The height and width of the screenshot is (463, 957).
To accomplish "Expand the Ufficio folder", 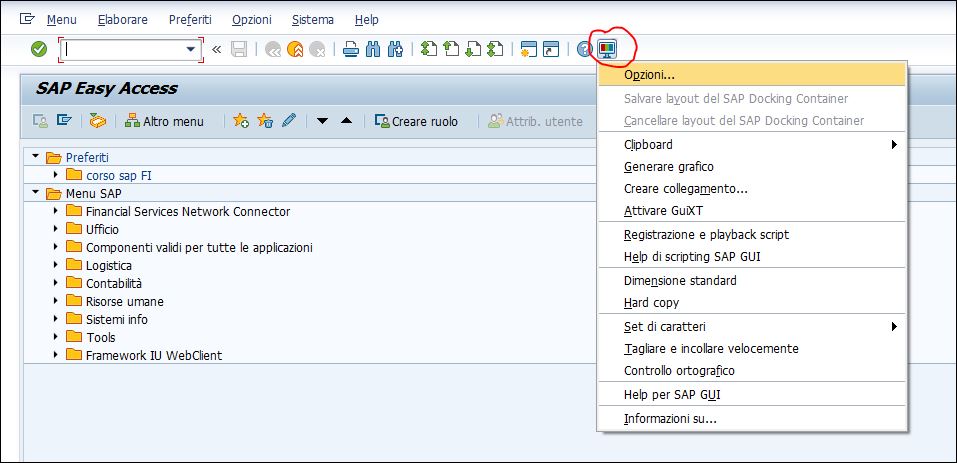I will 56,229.
